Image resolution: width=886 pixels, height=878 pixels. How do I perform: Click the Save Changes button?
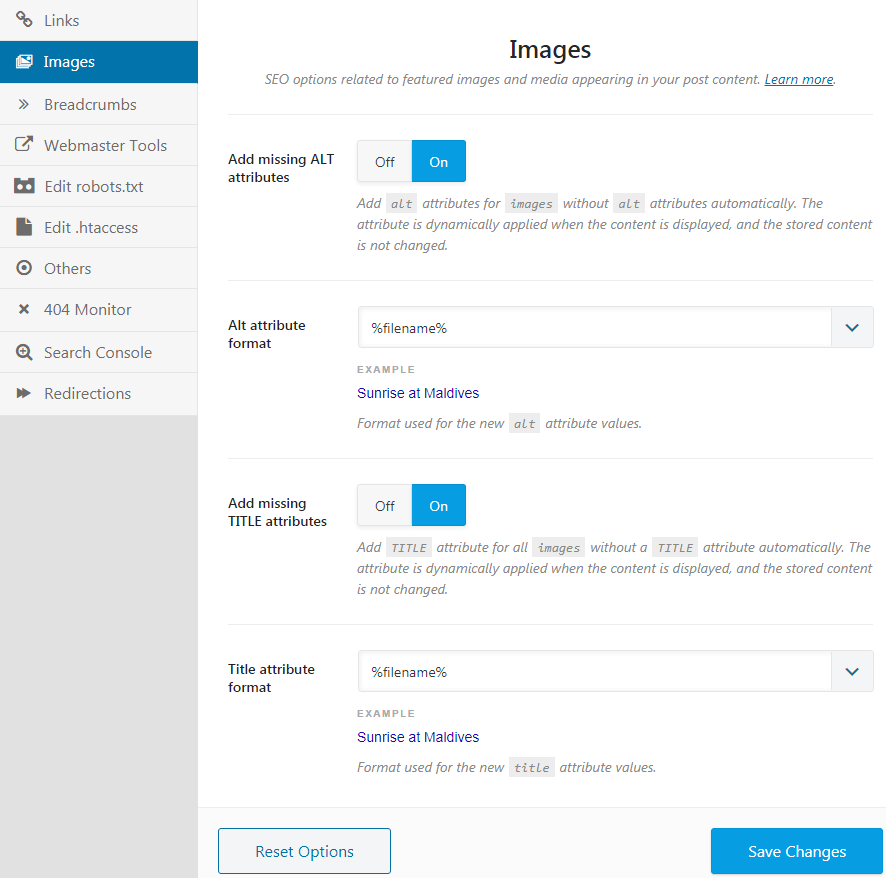796,852
